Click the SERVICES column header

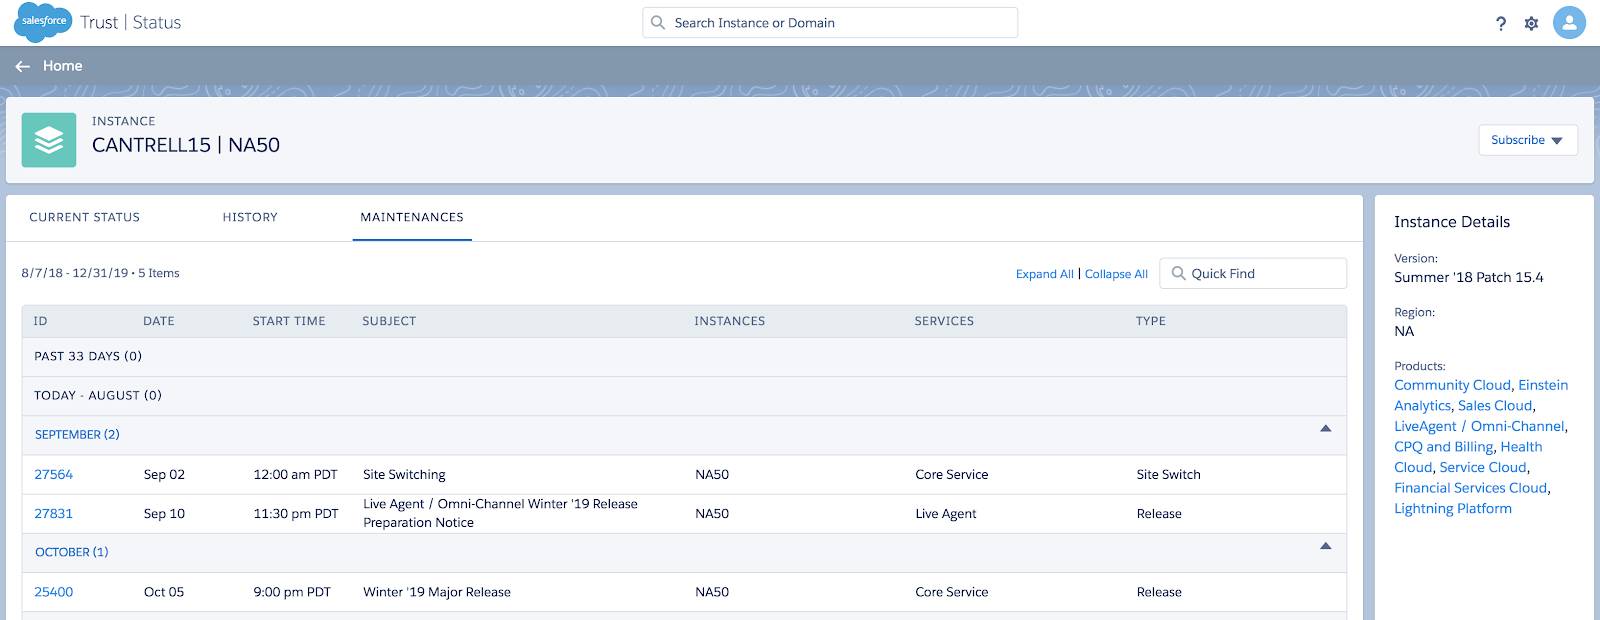point(944,321)
